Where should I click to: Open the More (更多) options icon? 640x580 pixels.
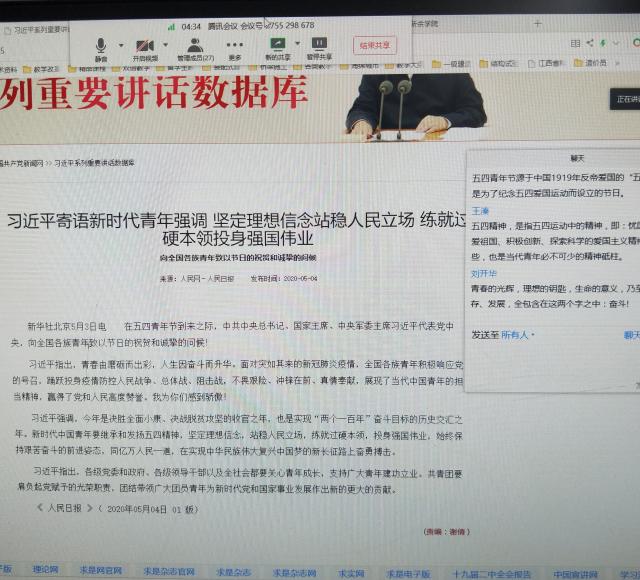tap(234, 46)
